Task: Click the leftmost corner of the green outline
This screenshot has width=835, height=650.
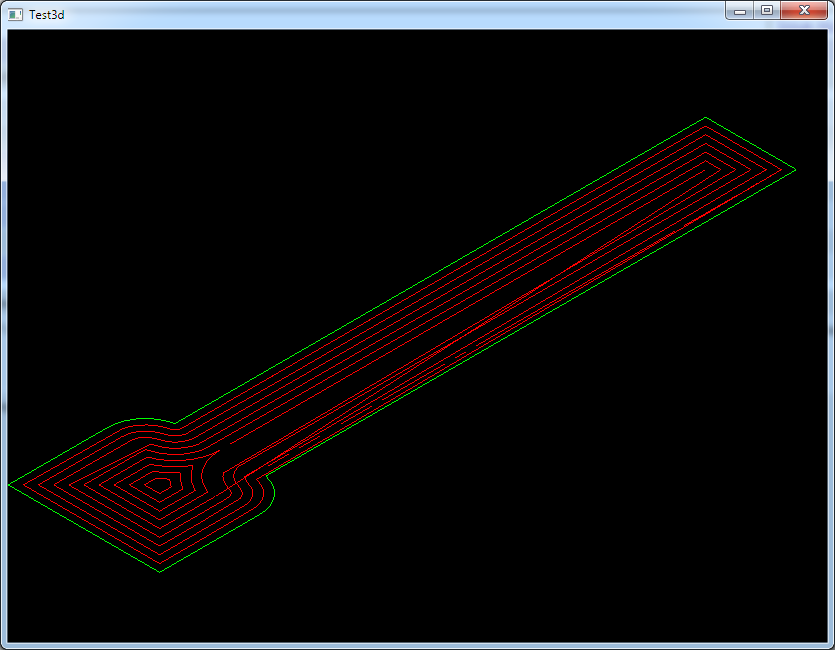Action: (x=10, y=485)
